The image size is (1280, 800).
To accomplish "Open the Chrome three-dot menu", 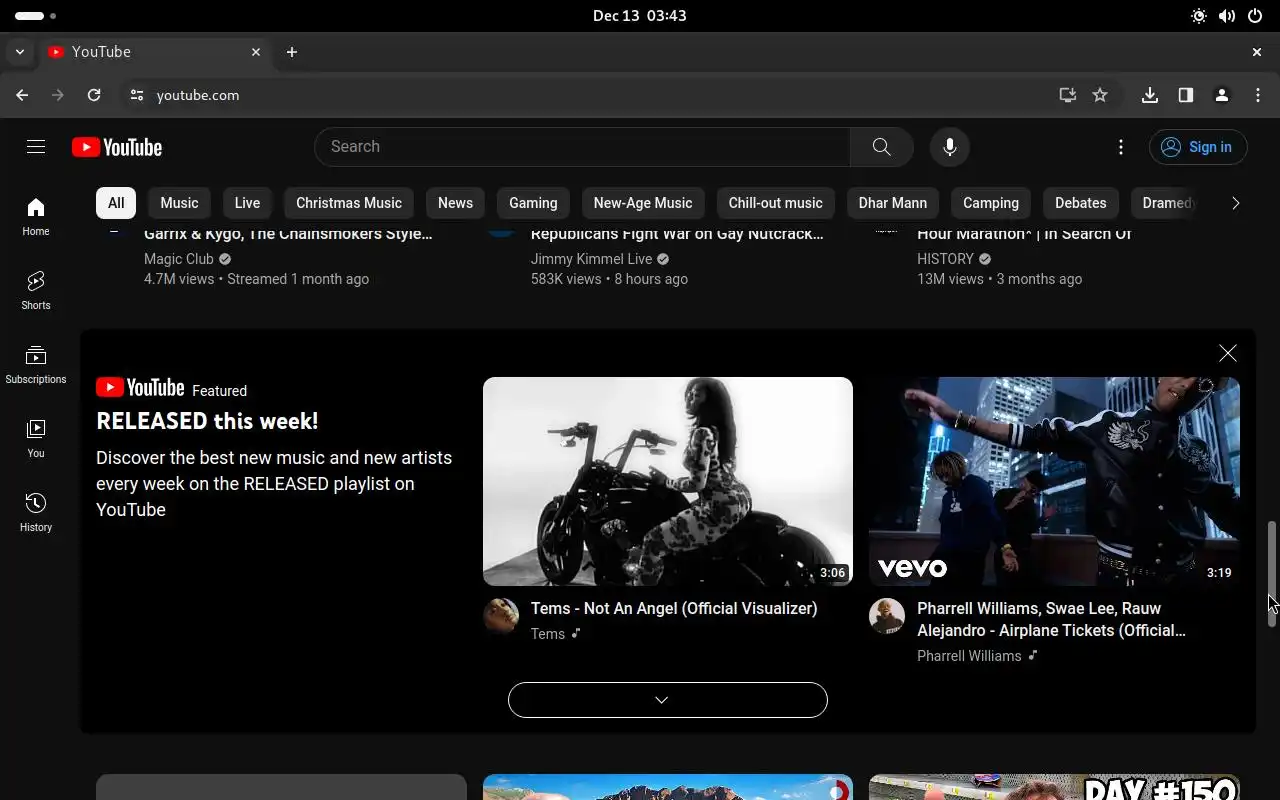I will tap(1258, 95).
